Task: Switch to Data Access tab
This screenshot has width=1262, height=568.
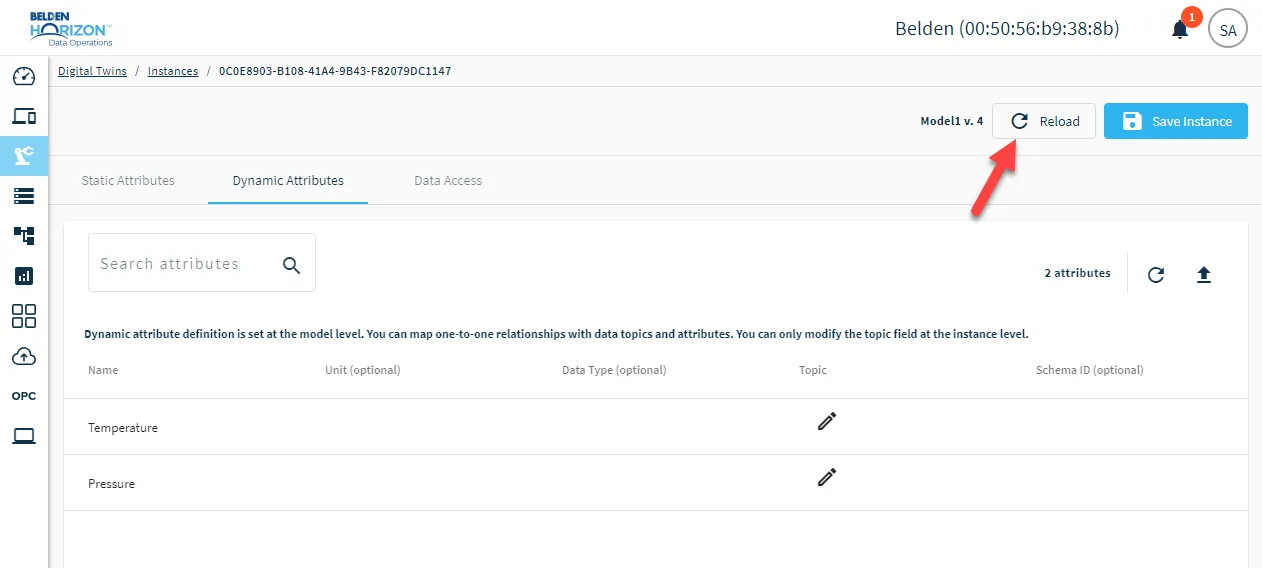Action: click(448, 181)
